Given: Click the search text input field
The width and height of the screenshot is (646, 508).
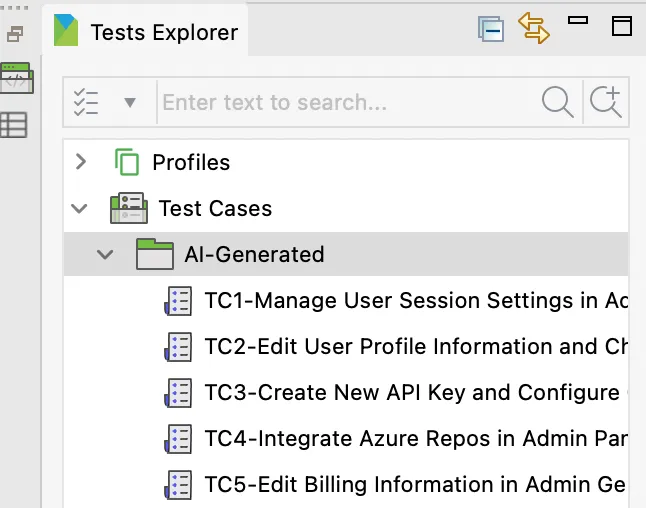Looking at the screenshot, I should point(345,102).
